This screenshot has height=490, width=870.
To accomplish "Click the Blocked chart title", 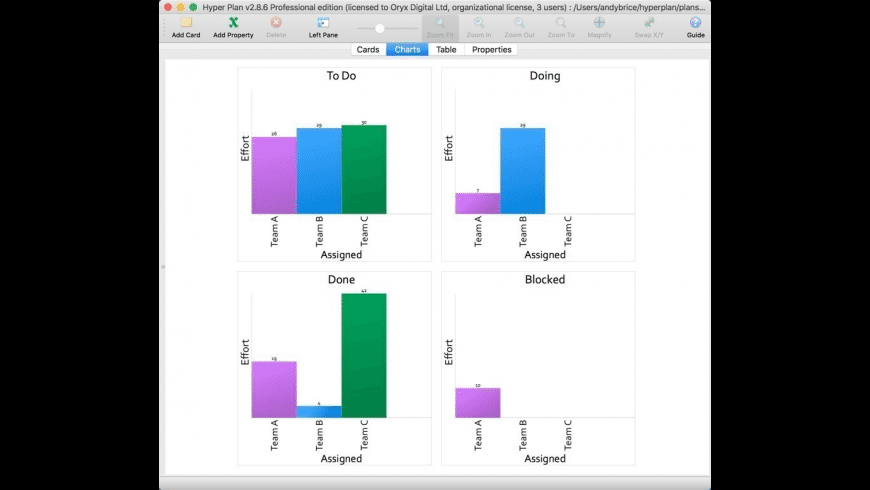I will click(545, 280).
